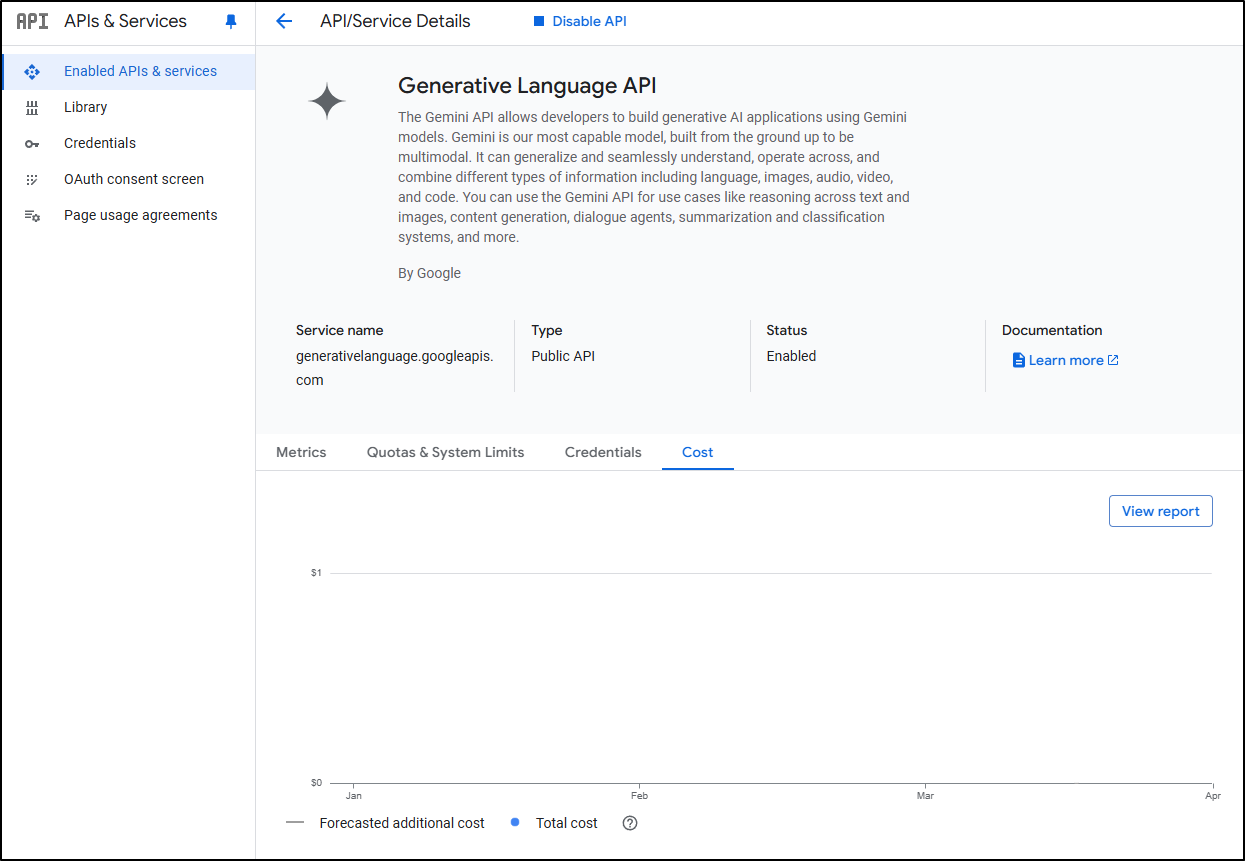
Task: Click the Apr label on chart axis
Action: [x=1213, y=796]
